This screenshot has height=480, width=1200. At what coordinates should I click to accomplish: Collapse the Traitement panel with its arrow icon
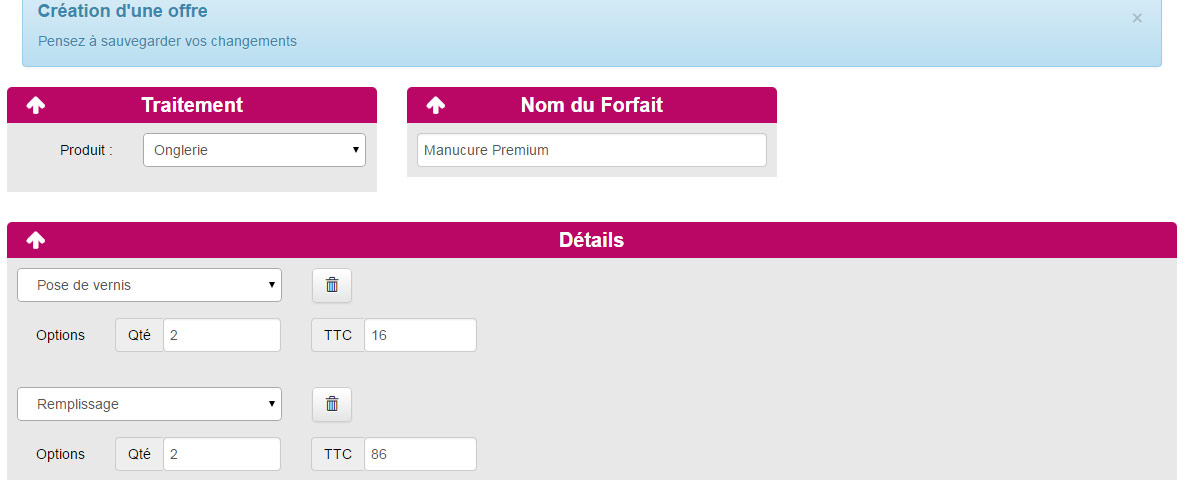[36, 105]
